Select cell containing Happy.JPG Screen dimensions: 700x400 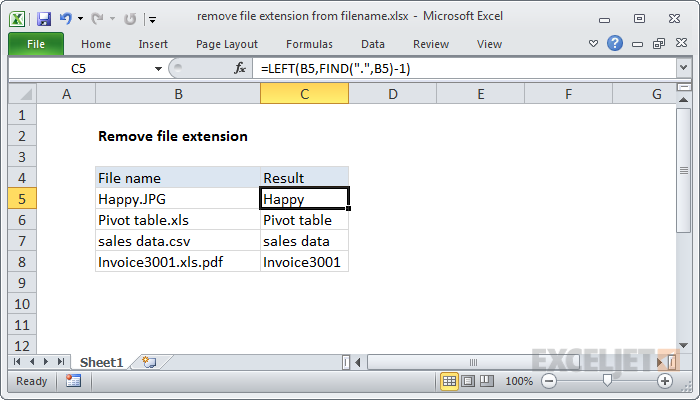(x=178, y=199)
